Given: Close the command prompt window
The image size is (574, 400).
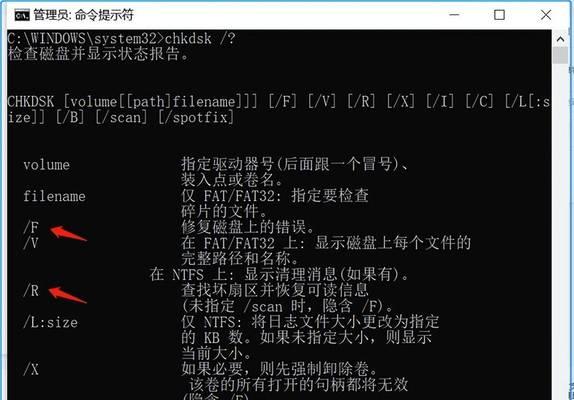Looking at the screenshot, I should (x=546, y=15).
